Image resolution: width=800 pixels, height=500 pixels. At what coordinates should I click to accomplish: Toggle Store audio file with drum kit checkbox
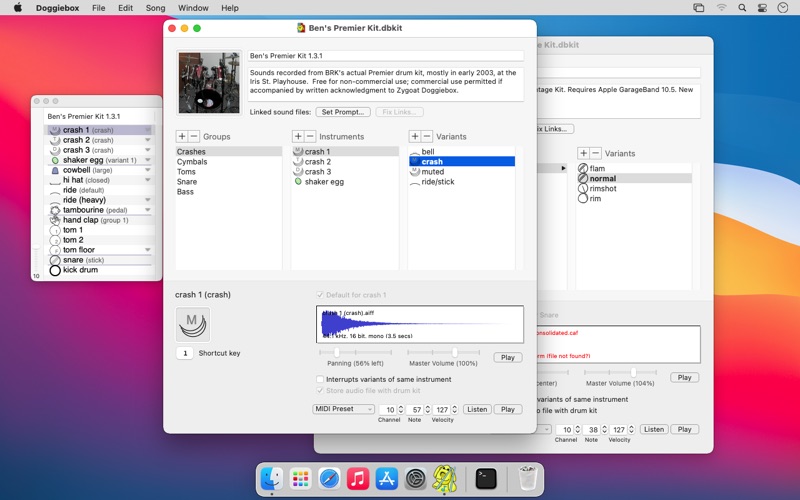click(x=320, y=390)
